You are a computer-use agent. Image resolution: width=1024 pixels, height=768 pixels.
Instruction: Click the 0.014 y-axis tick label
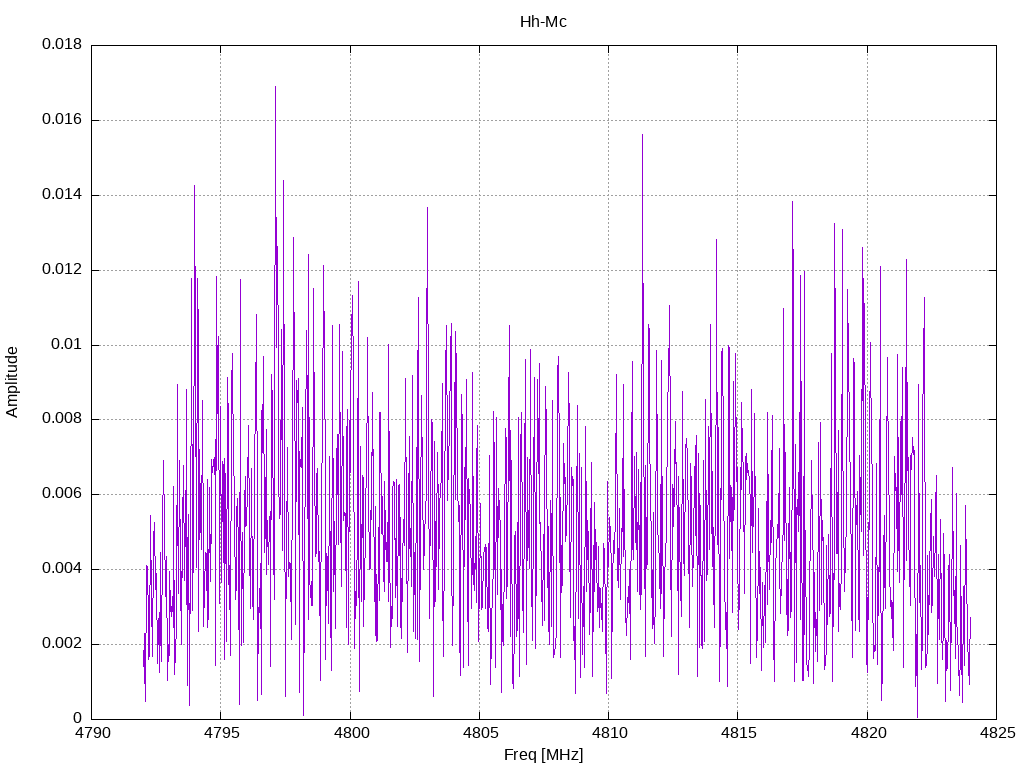point(62,195)
